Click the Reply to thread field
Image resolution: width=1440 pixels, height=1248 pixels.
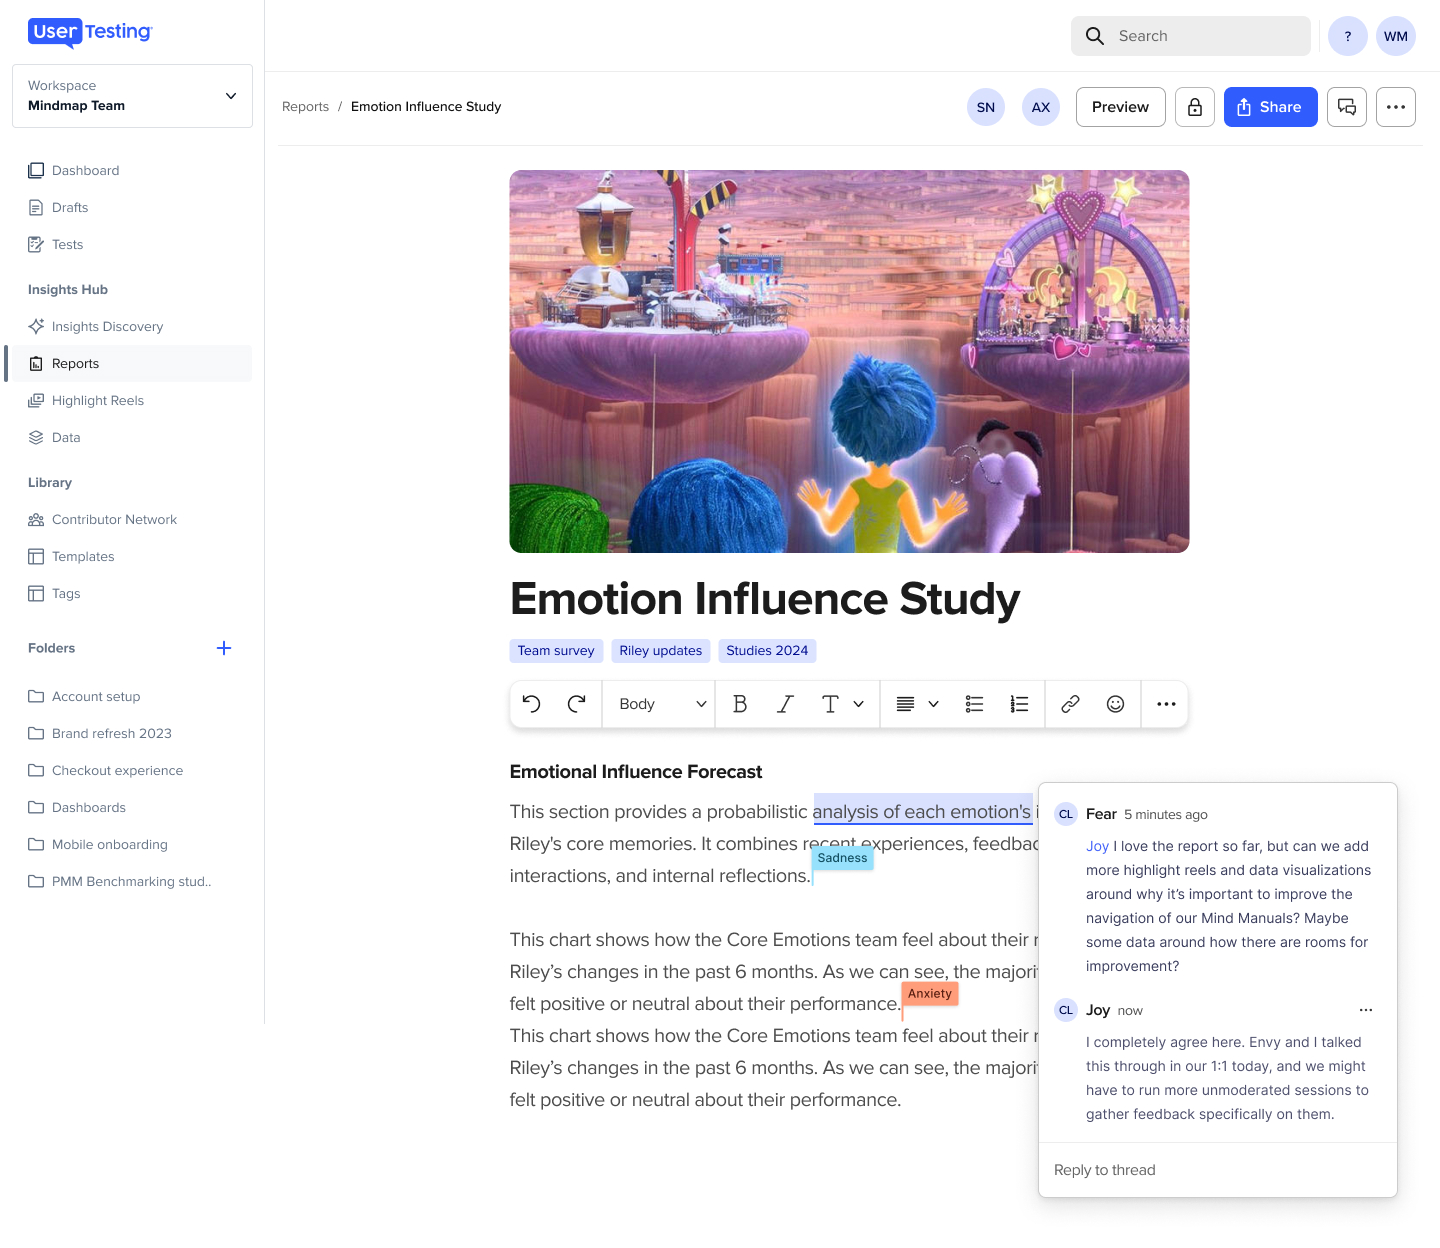point(1217,1170)
